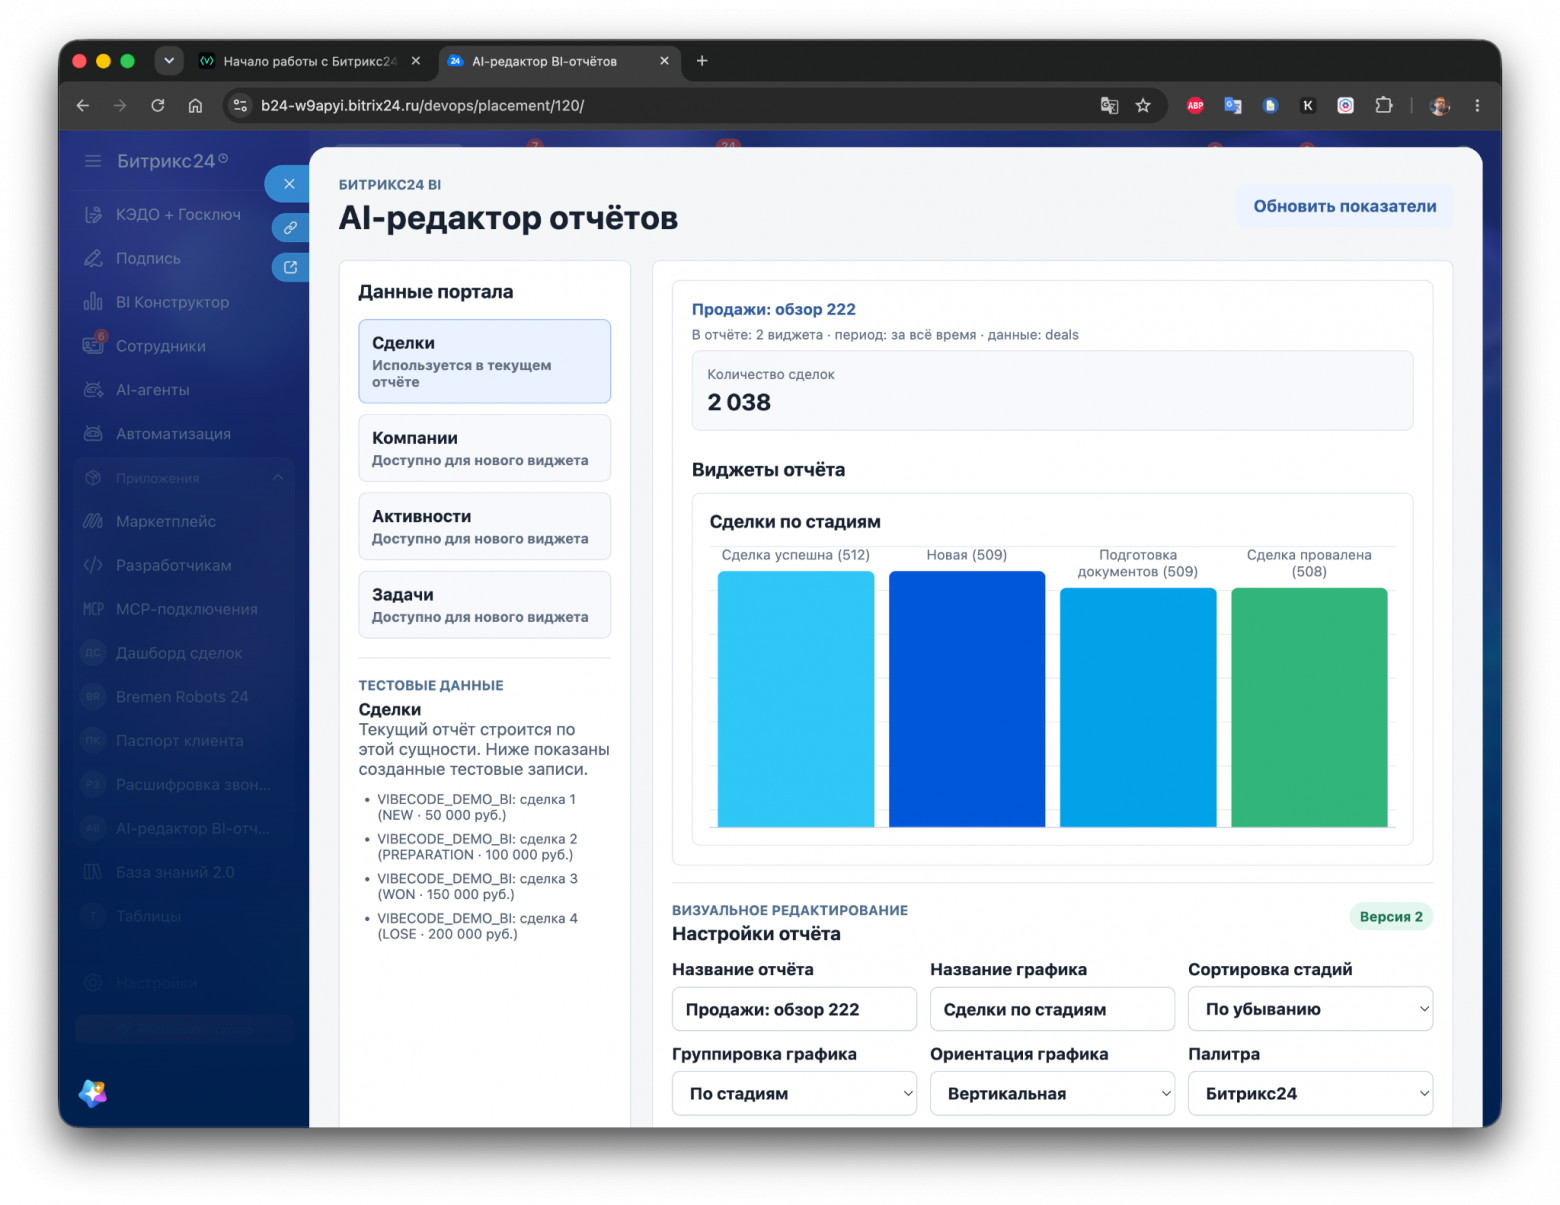Open the Группировка графика dropdown

[794, 1093]
